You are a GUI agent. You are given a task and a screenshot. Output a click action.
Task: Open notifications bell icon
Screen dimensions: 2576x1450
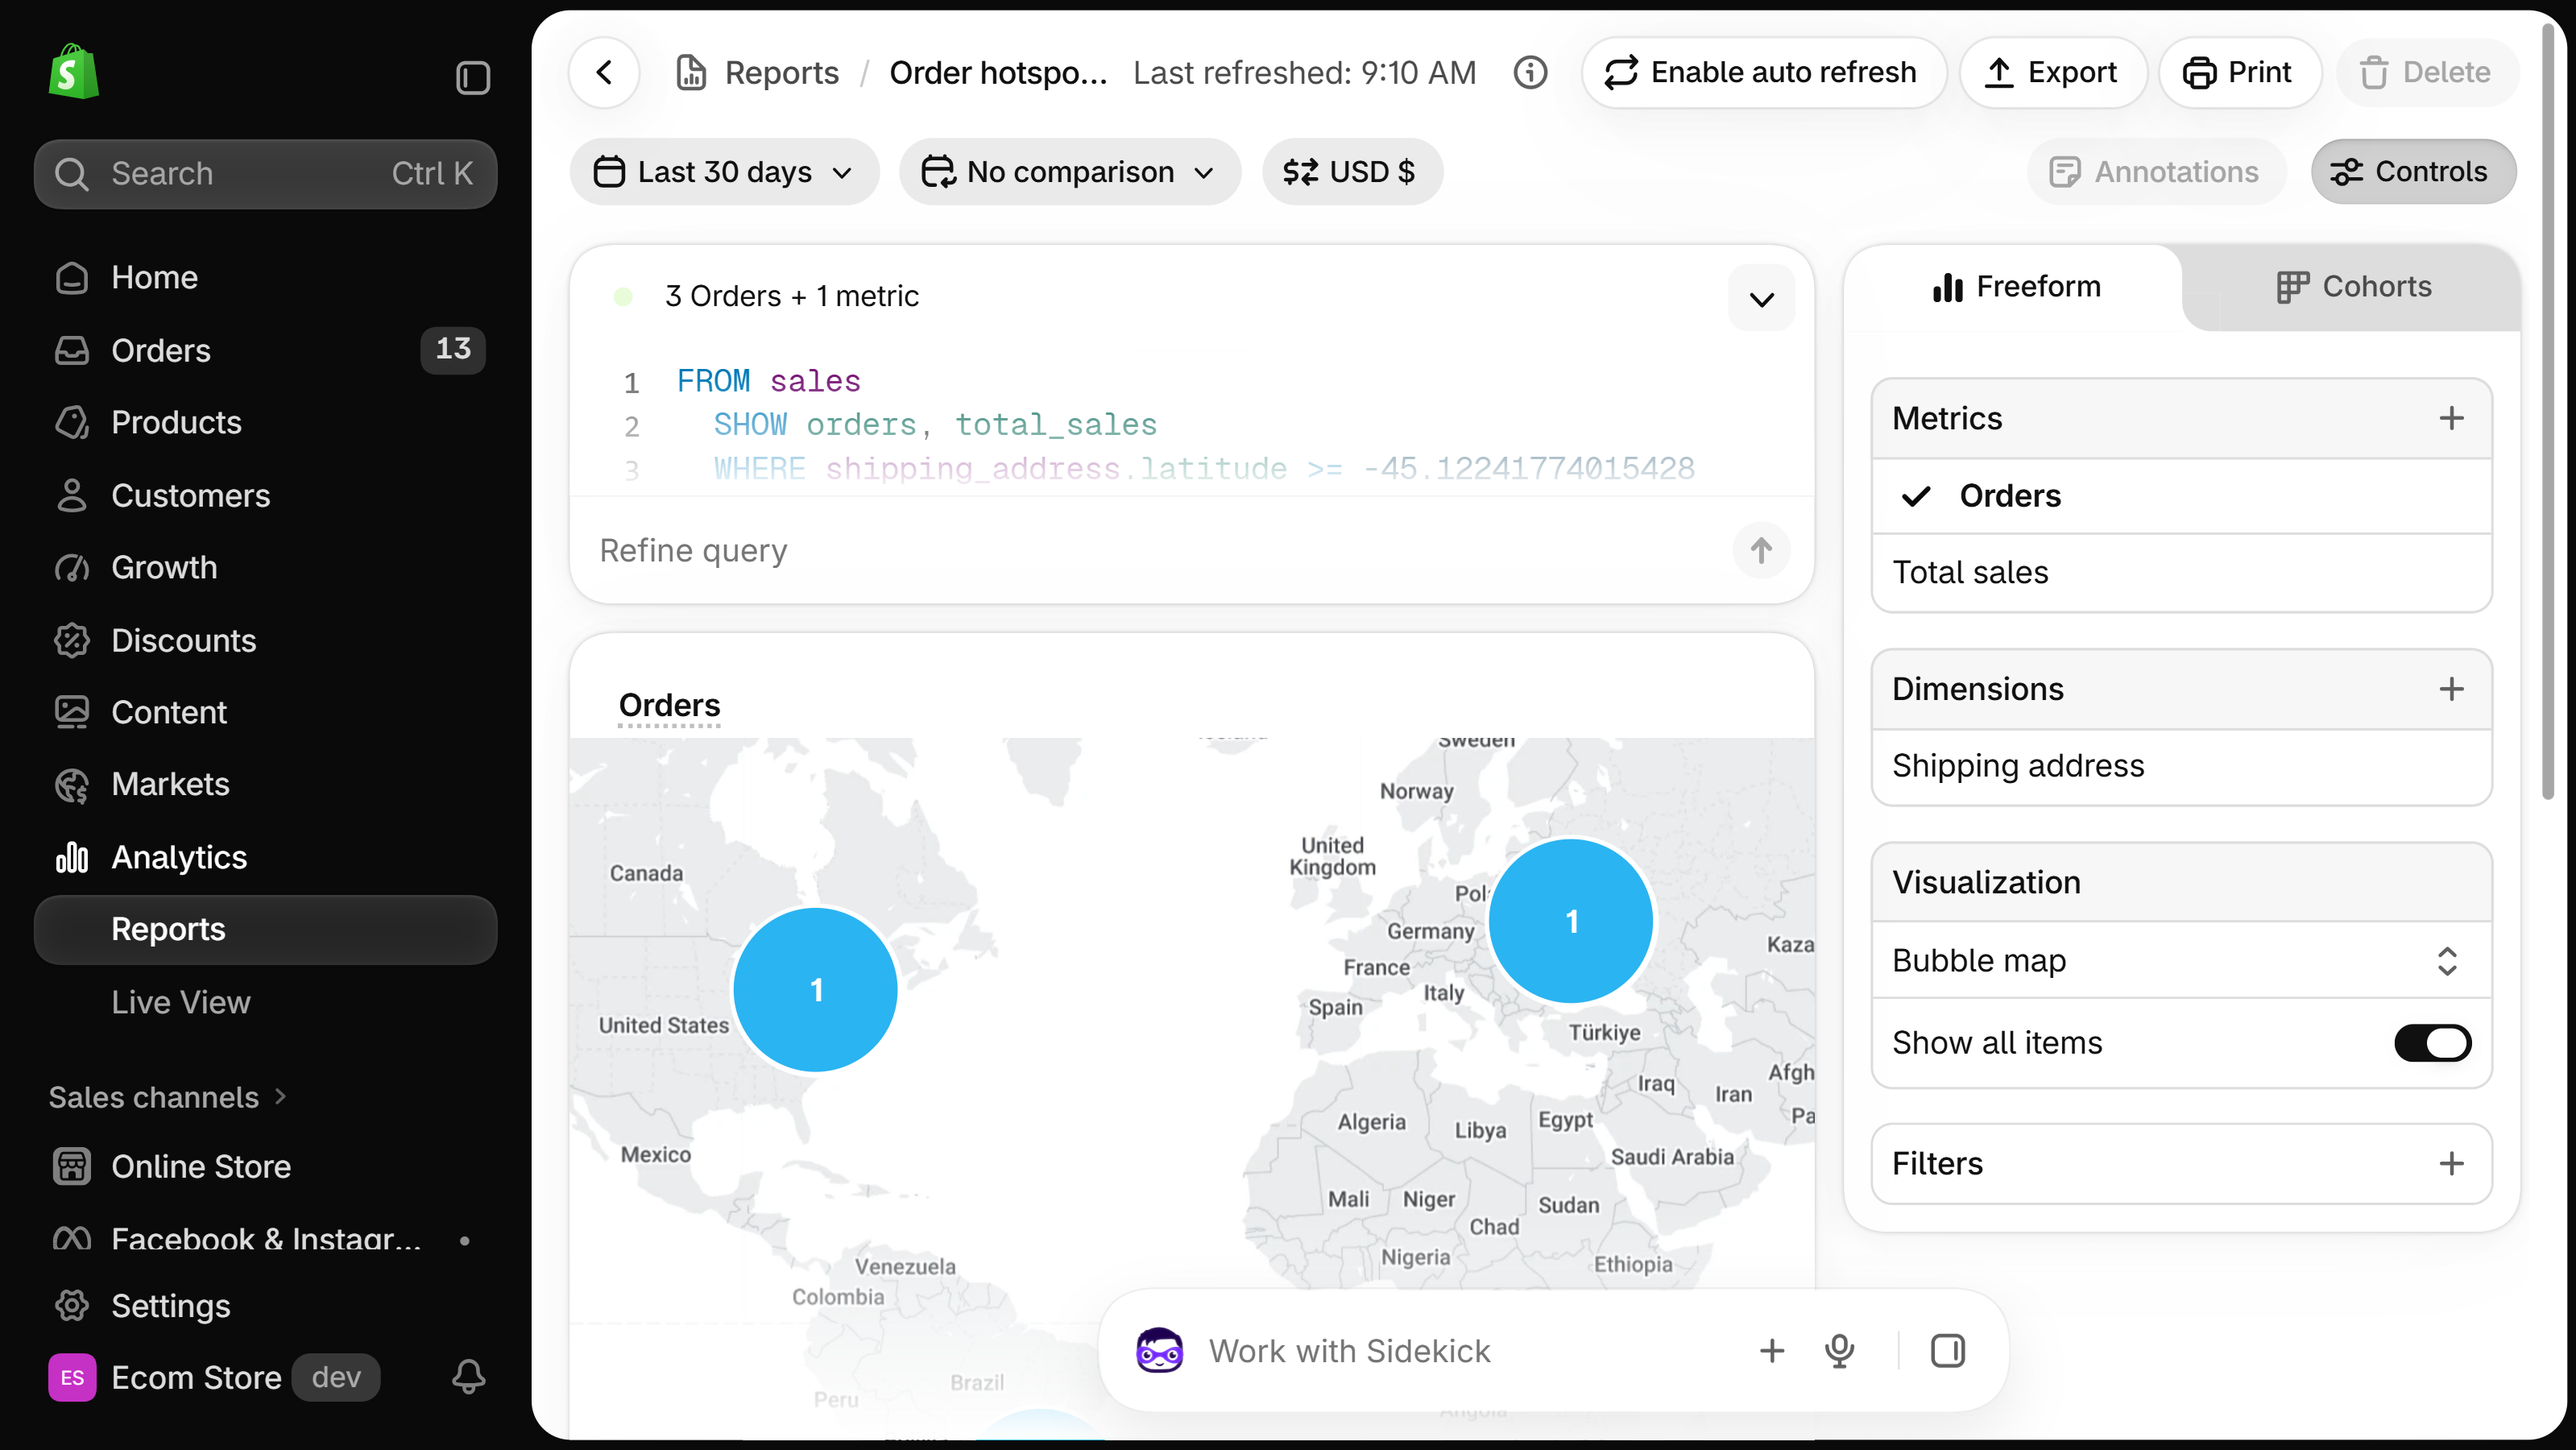pos(468,1377)
